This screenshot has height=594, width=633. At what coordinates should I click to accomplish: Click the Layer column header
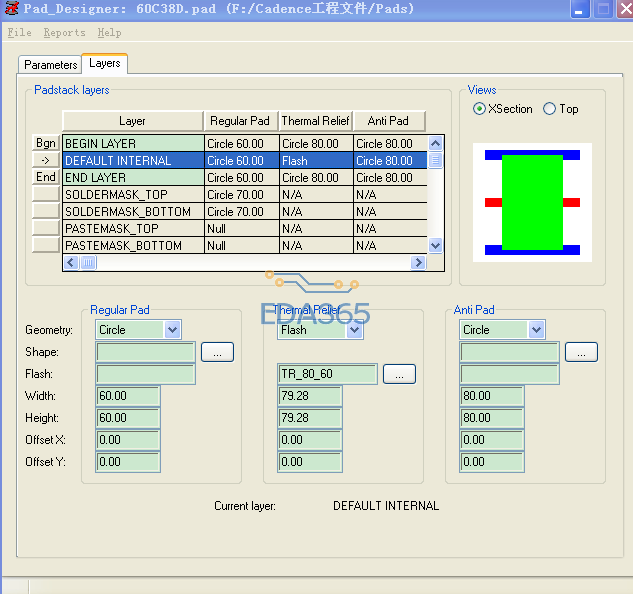(132, 121)
